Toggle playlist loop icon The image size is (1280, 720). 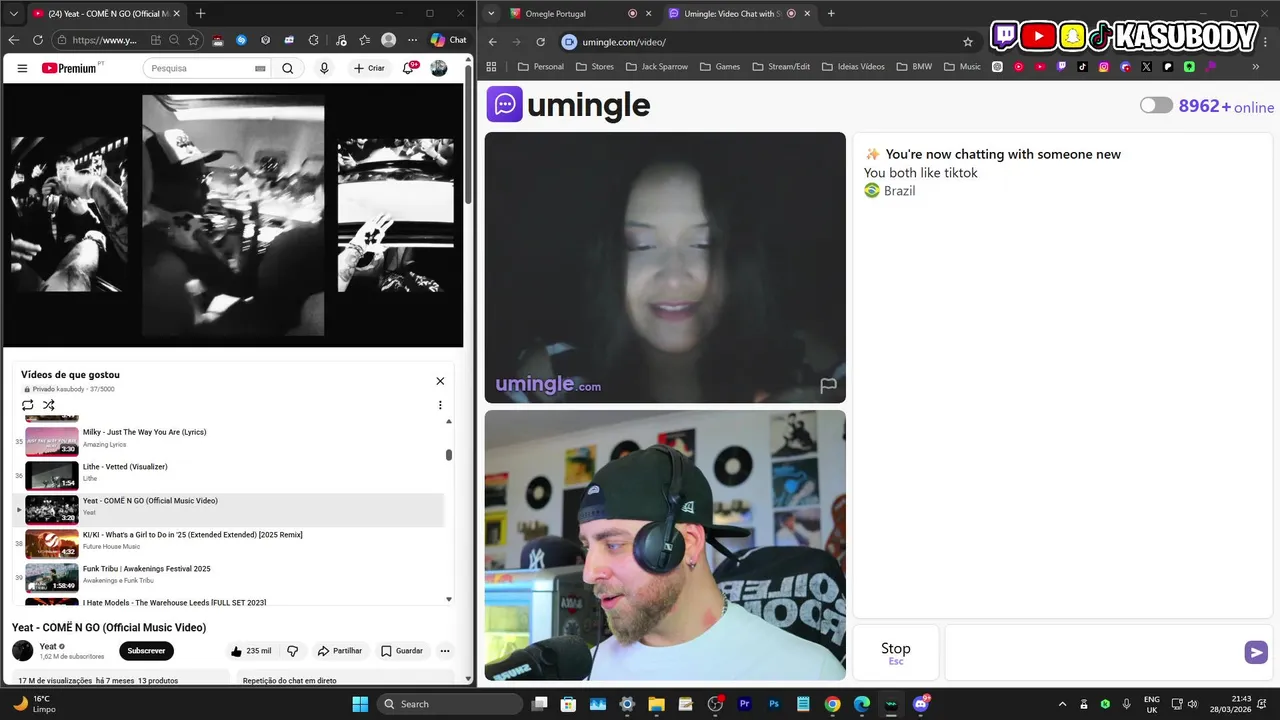pos(28,405)
